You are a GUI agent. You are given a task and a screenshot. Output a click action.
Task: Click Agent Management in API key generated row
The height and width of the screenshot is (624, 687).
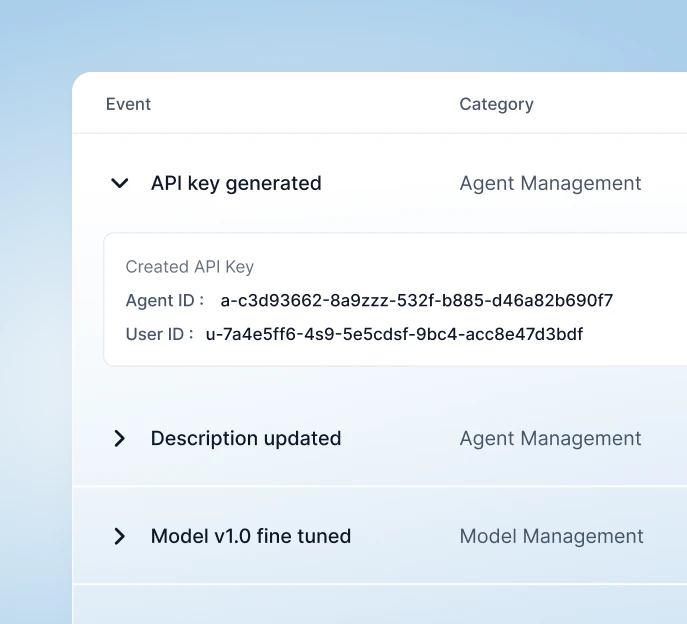(550, 183)
